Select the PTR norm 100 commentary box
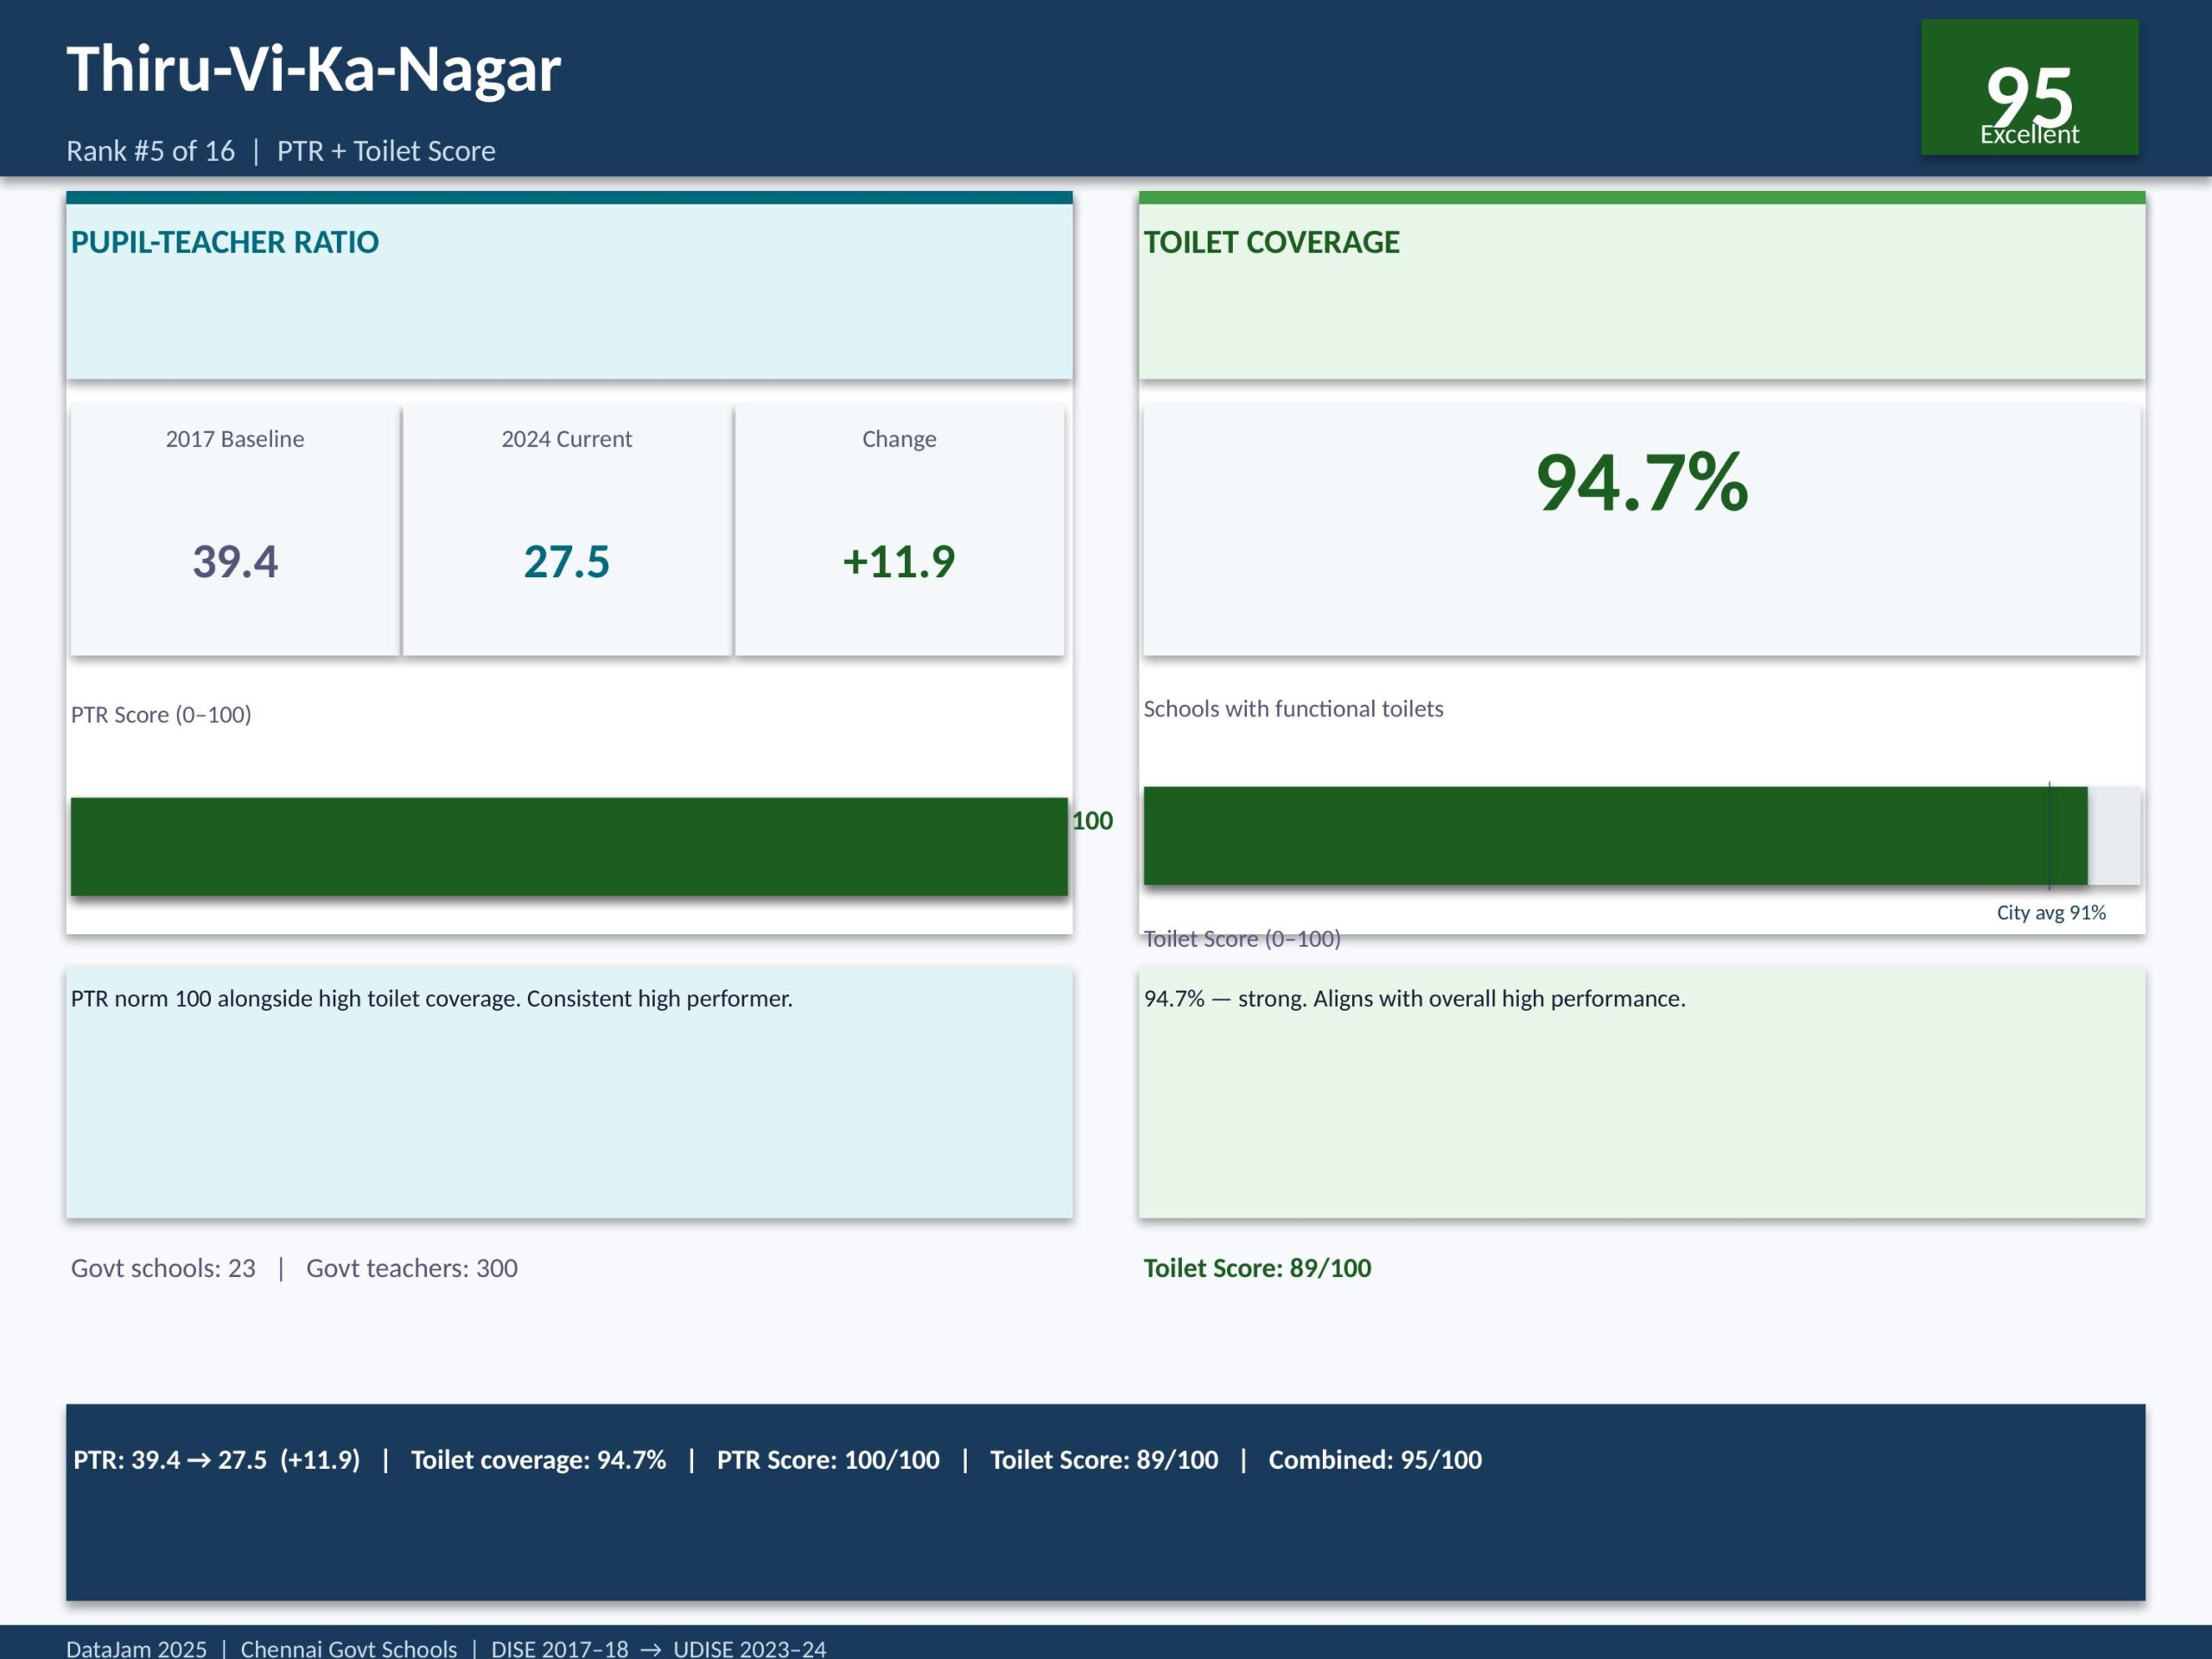The image size is (2212, 1659). (569, 1092)
